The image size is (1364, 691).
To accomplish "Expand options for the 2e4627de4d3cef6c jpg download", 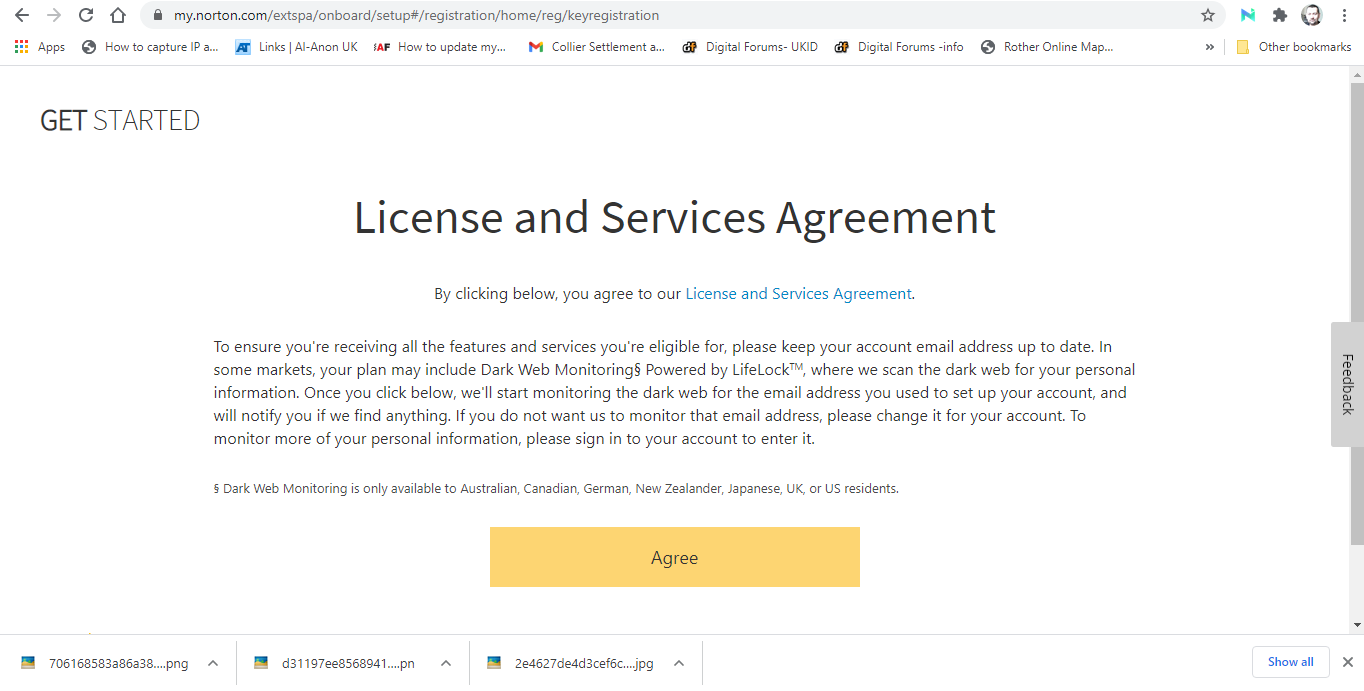I will 679,663.
